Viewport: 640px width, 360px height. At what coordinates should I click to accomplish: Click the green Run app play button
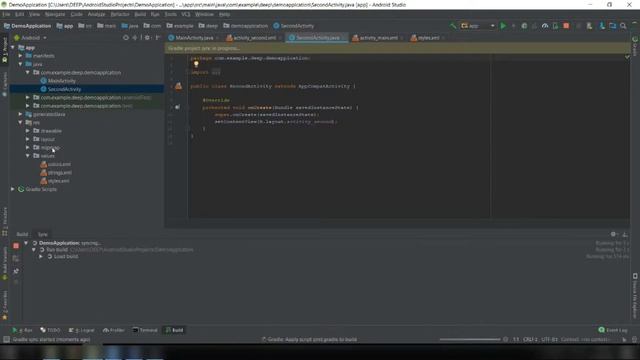click(x=503, y=26)
